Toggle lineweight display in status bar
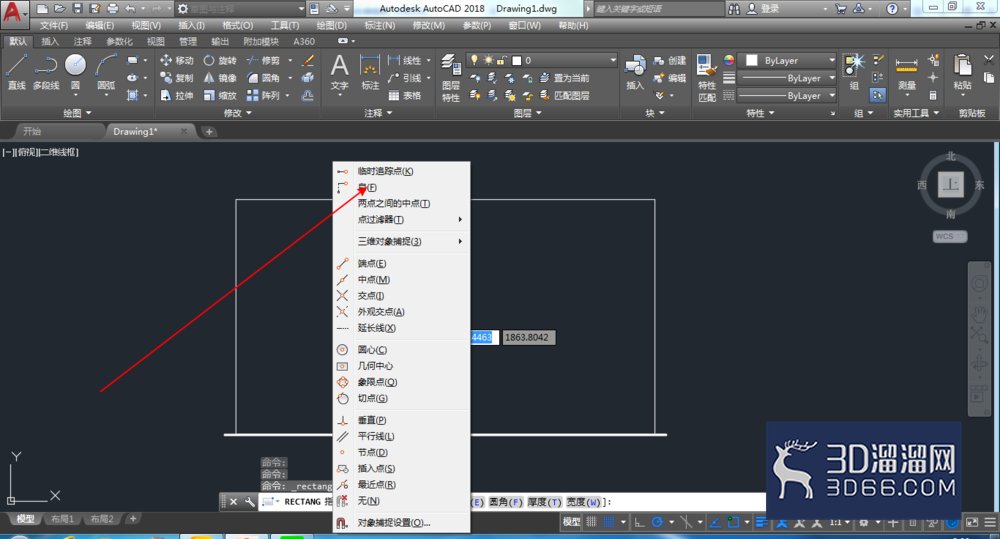The width and height of the screenshot is (1000, 539). click(x=761, y=522)
